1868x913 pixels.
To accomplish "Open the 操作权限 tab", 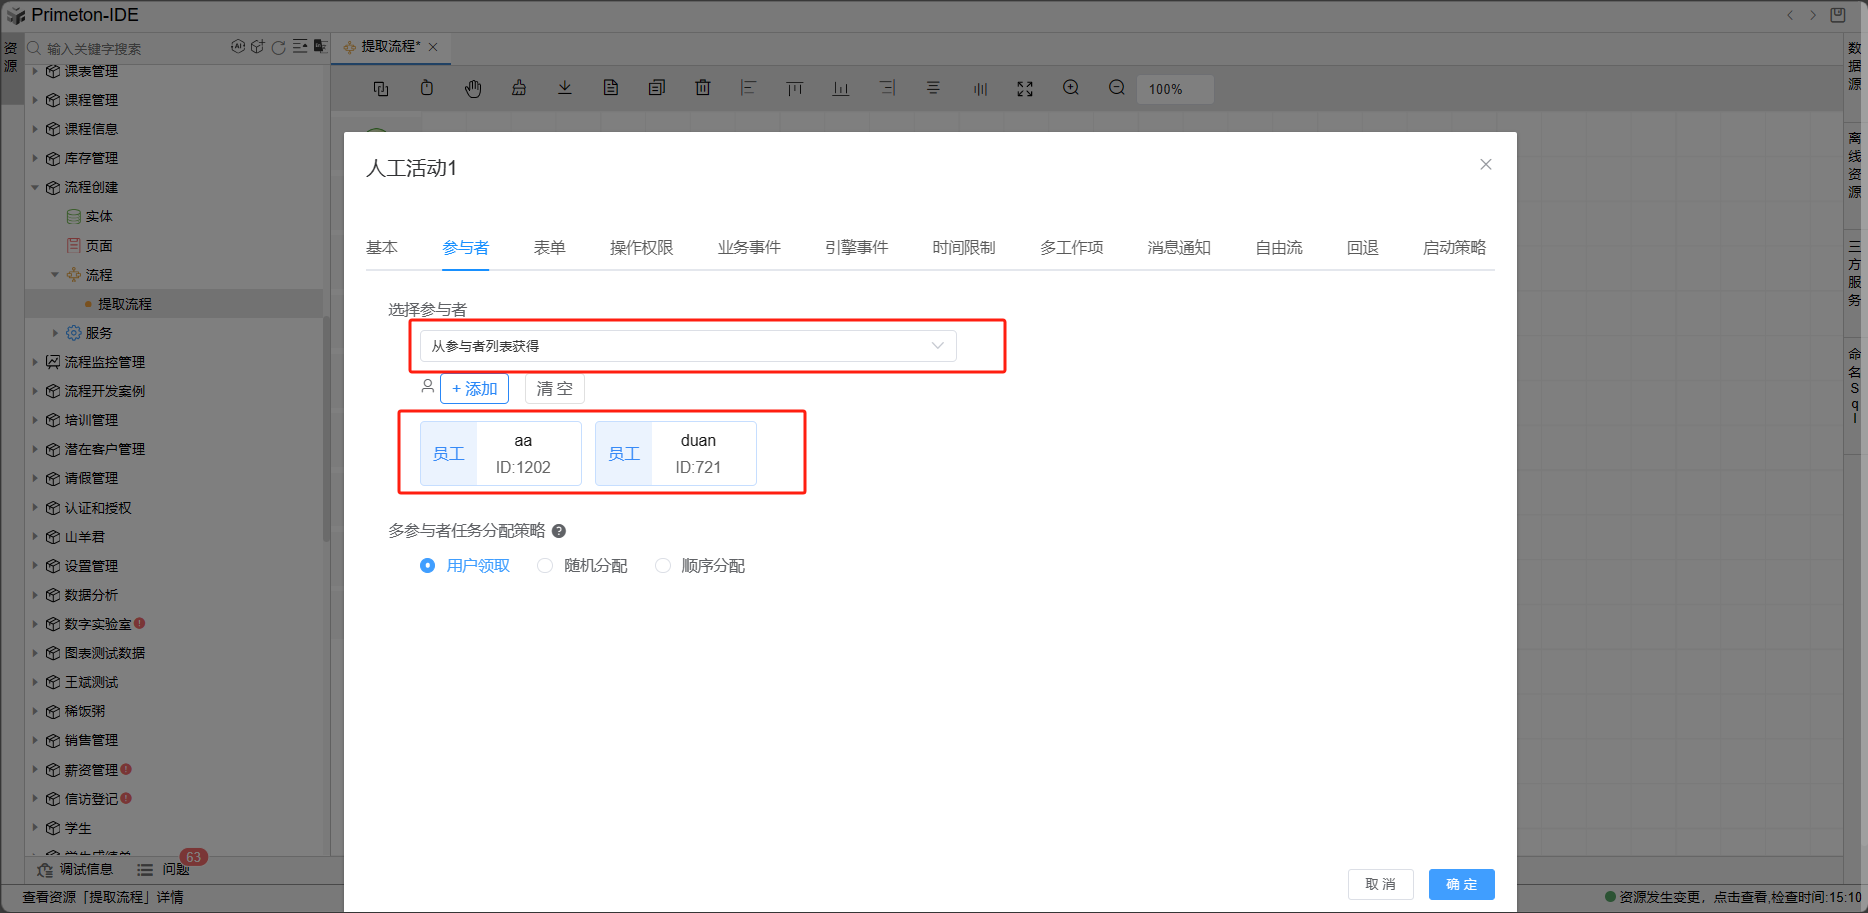I will 641,248.
